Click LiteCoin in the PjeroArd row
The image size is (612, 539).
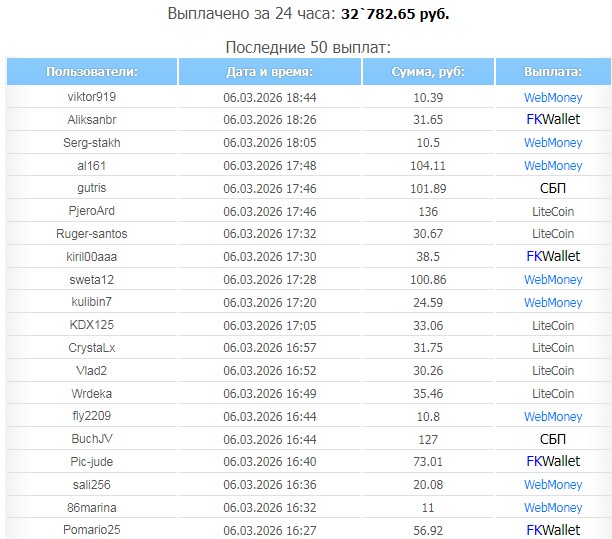point(552,211)
